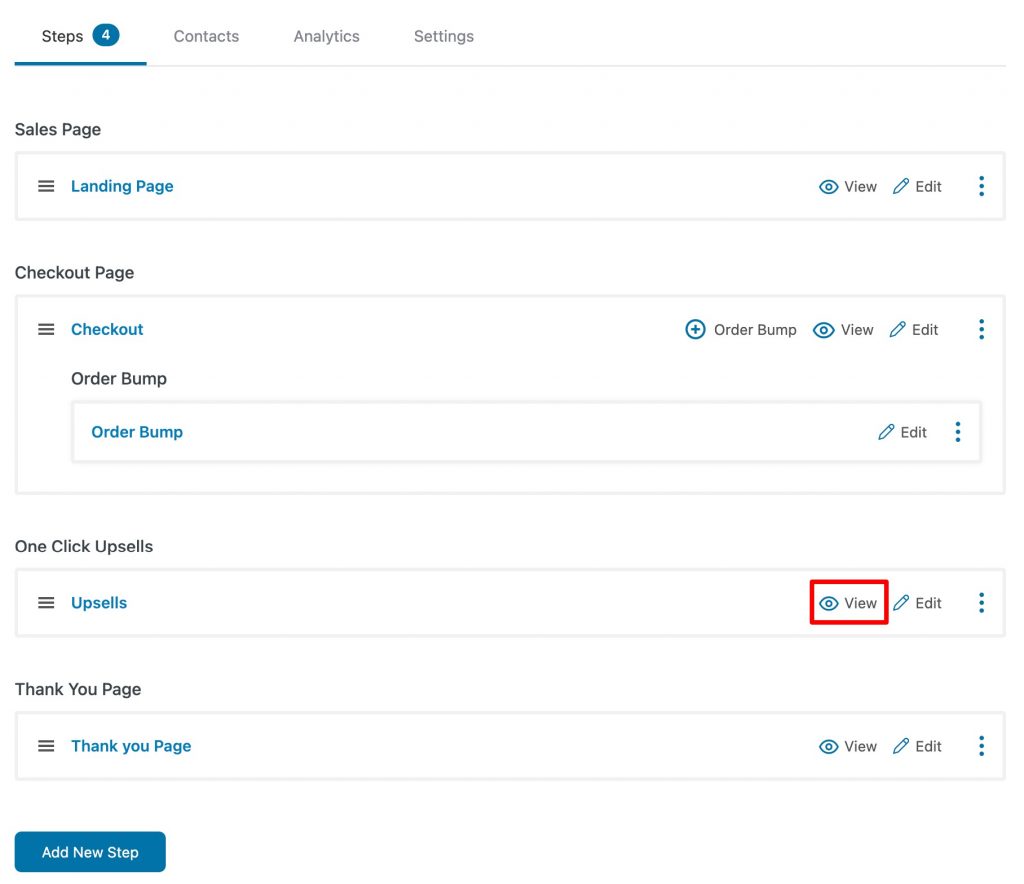Go to the Settings tab
Screen dimensions: 1024x884
[x=443, y=37]
